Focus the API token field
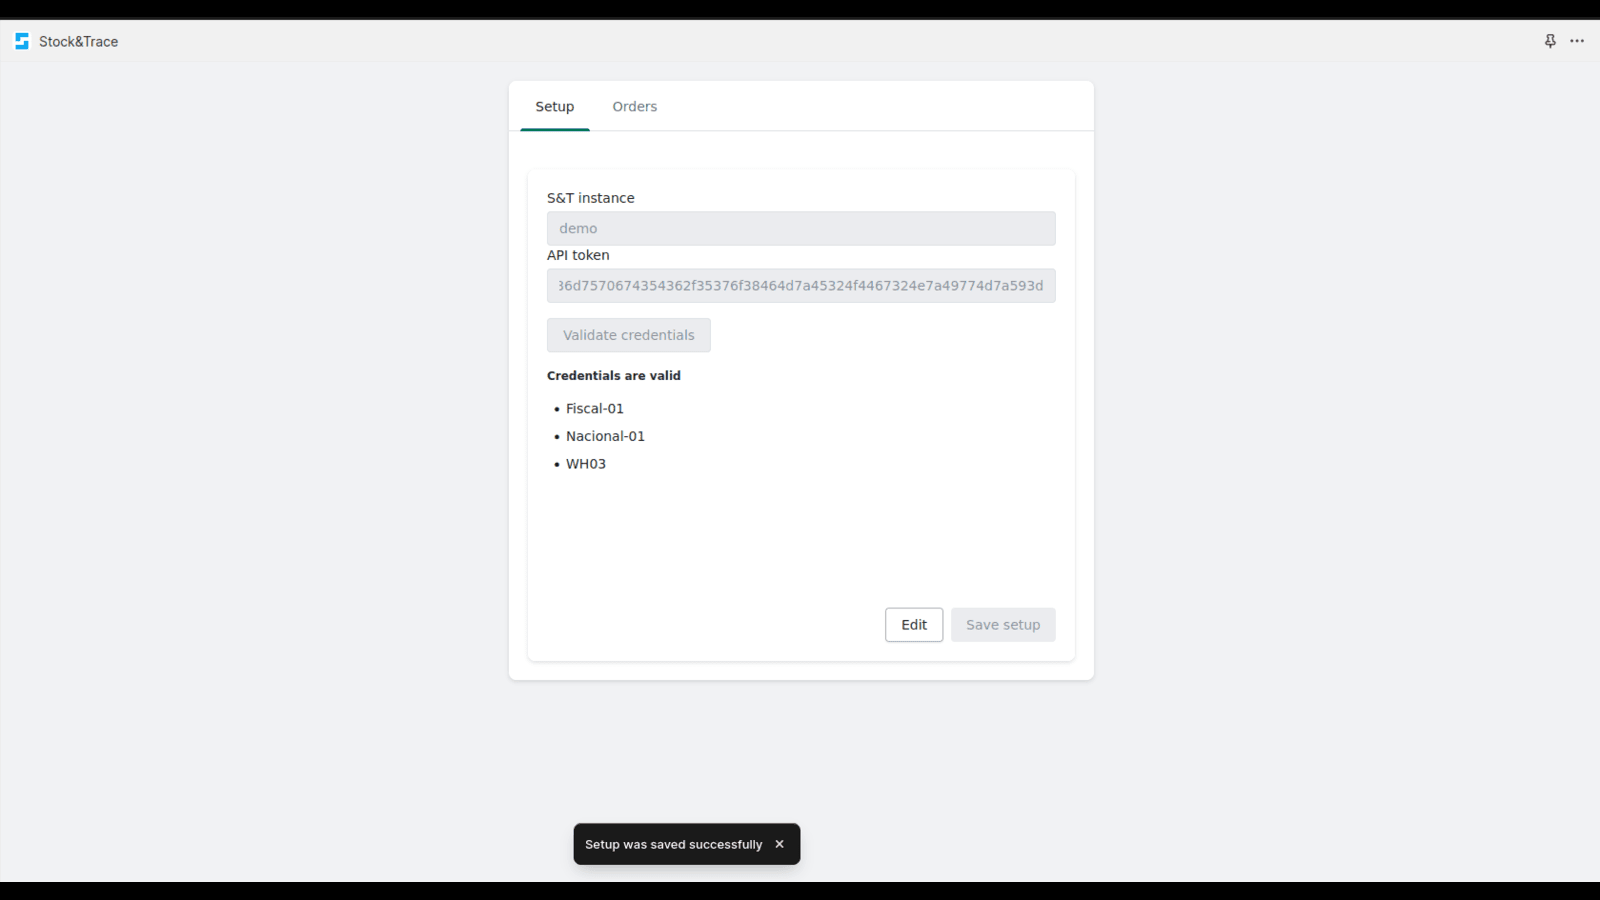The width and height of the screenshot is (1600, 900). [x=801, y=286]
